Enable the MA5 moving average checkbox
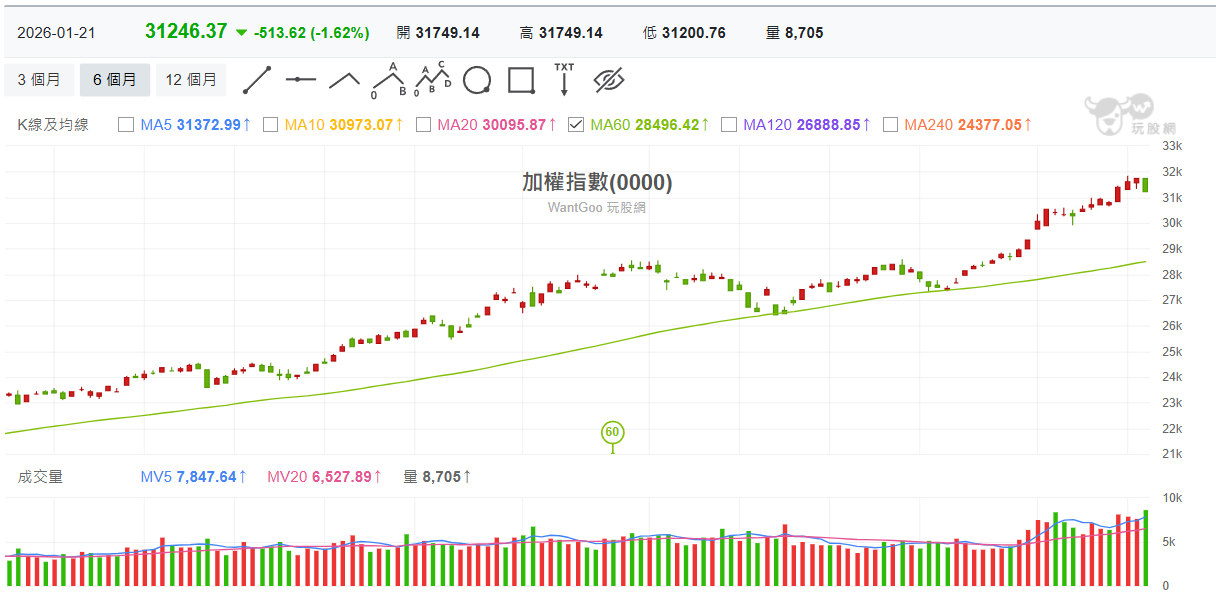 pos(126,125)
